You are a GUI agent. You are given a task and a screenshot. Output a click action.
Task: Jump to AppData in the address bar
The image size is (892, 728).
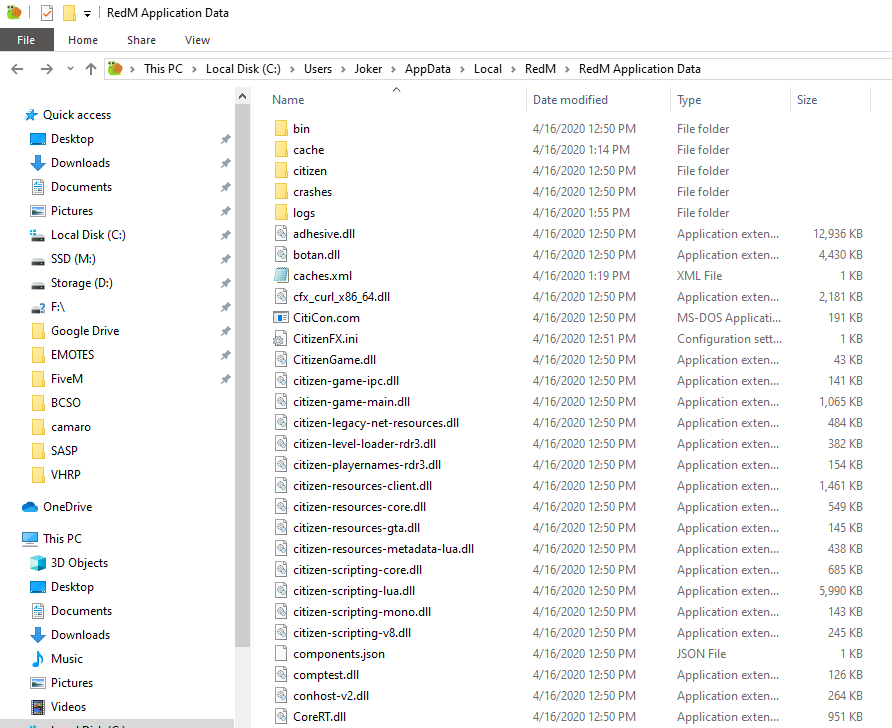[427, 69]
